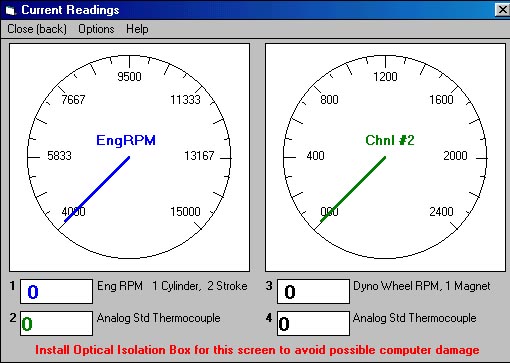Image resolution: width=510 pixels, height=363 pixels.
Task: Click the EngRPM gauge title
Action: (126, 140)
